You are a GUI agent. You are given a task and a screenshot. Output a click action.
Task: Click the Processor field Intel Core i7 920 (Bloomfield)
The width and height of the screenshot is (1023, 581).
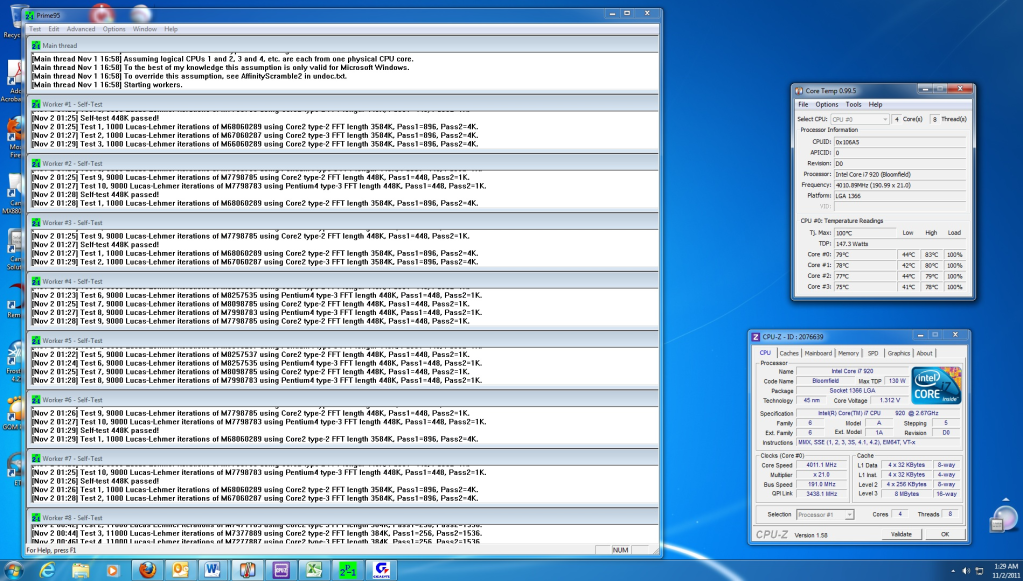click(899, 175)
